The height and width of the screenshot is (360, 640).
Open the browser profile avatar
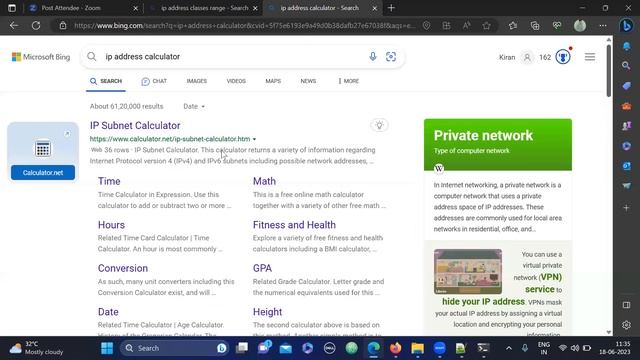(580, 25)
